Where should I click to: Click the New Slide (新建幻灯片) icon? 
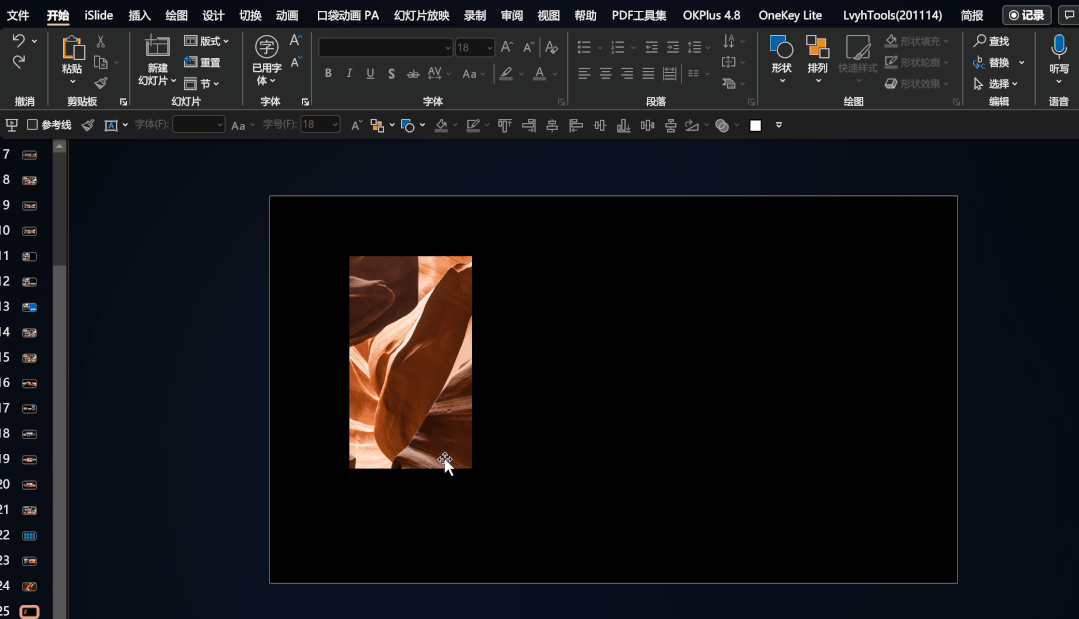157,47
